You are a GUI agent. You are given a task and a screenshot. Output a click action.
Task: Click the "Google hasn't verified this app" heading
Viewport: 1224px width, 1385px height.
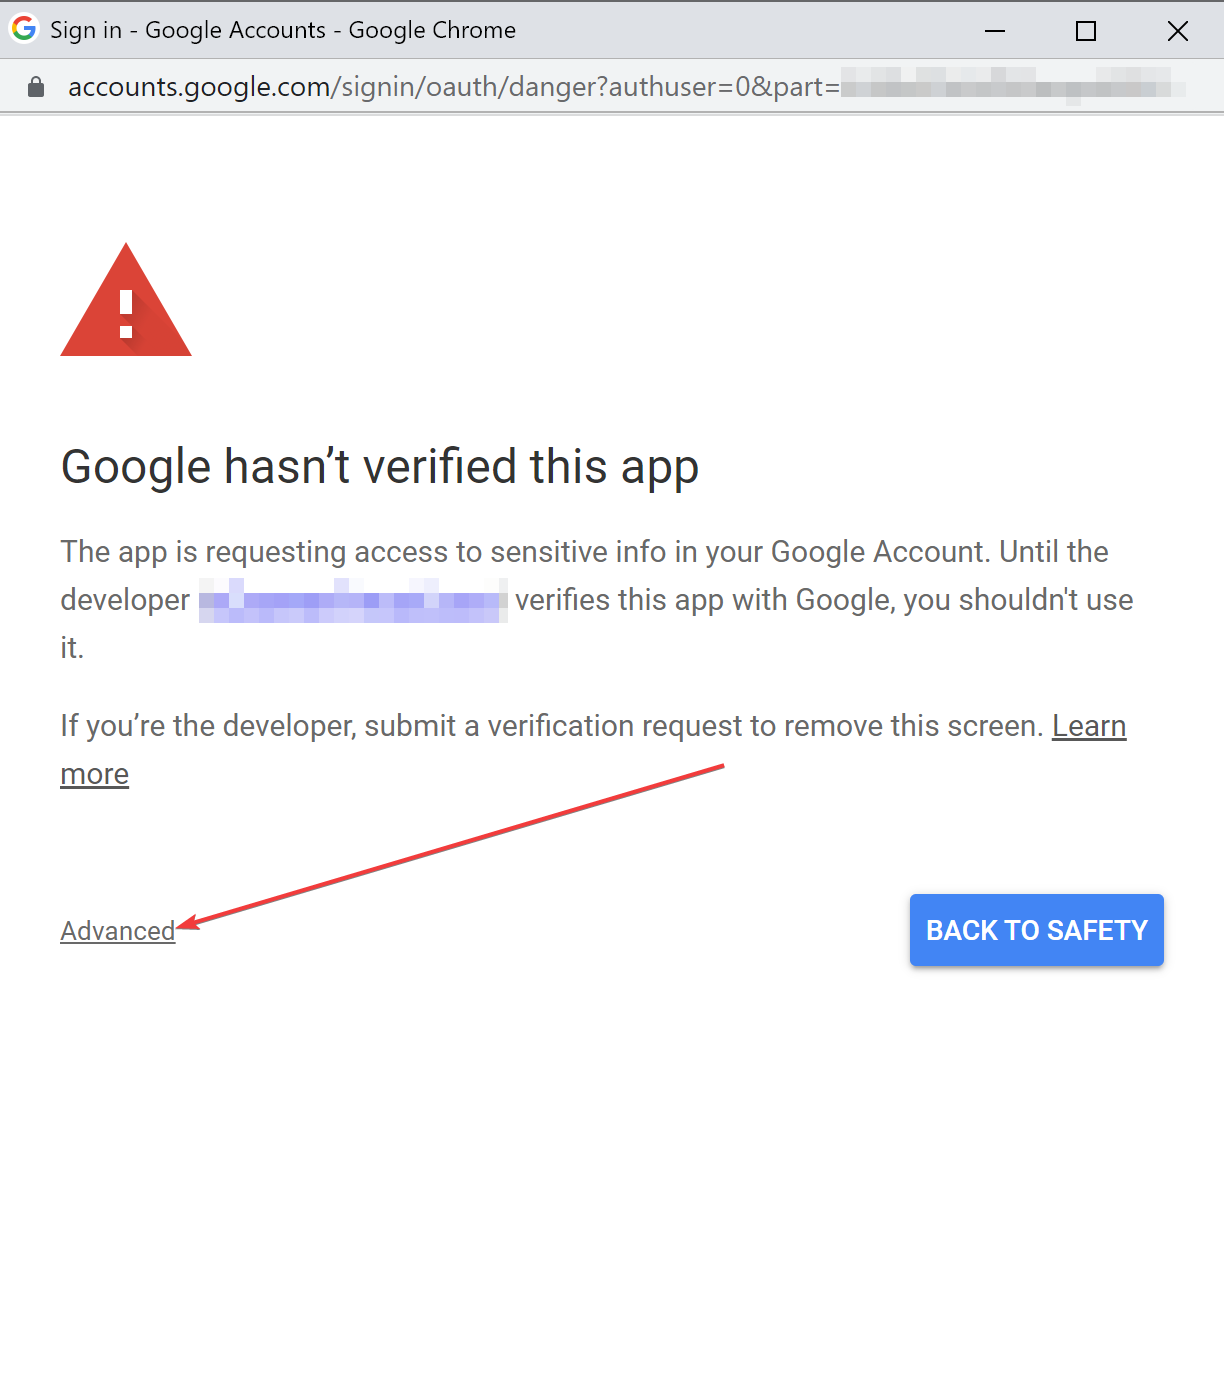pos(380,467)
